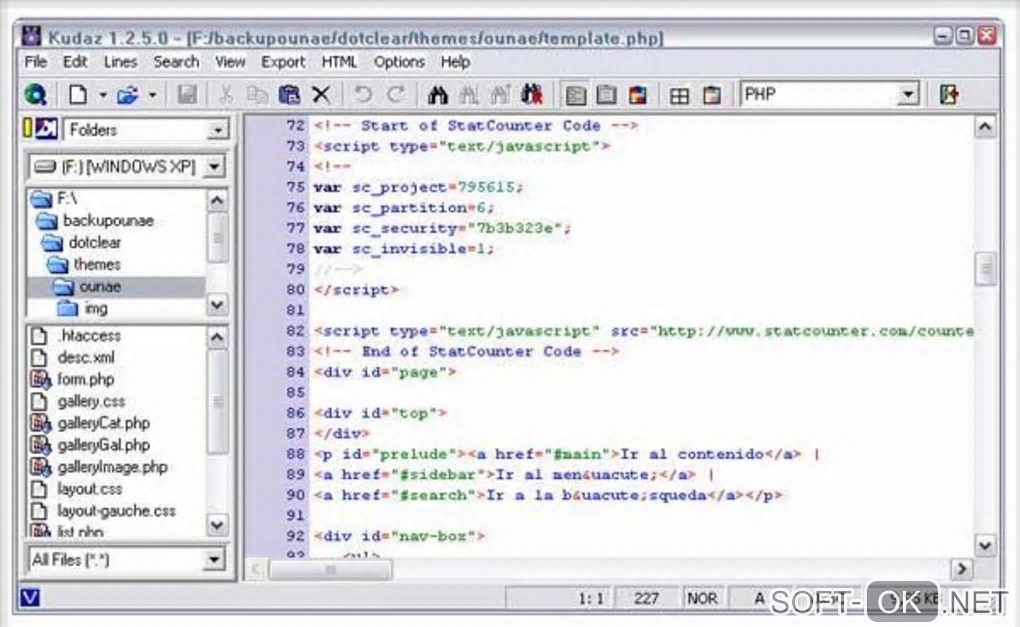The width and height of the screenshot is (1020, 627).
Task: Click the Exit door icon at toolbar end
Action: point(949,95)
